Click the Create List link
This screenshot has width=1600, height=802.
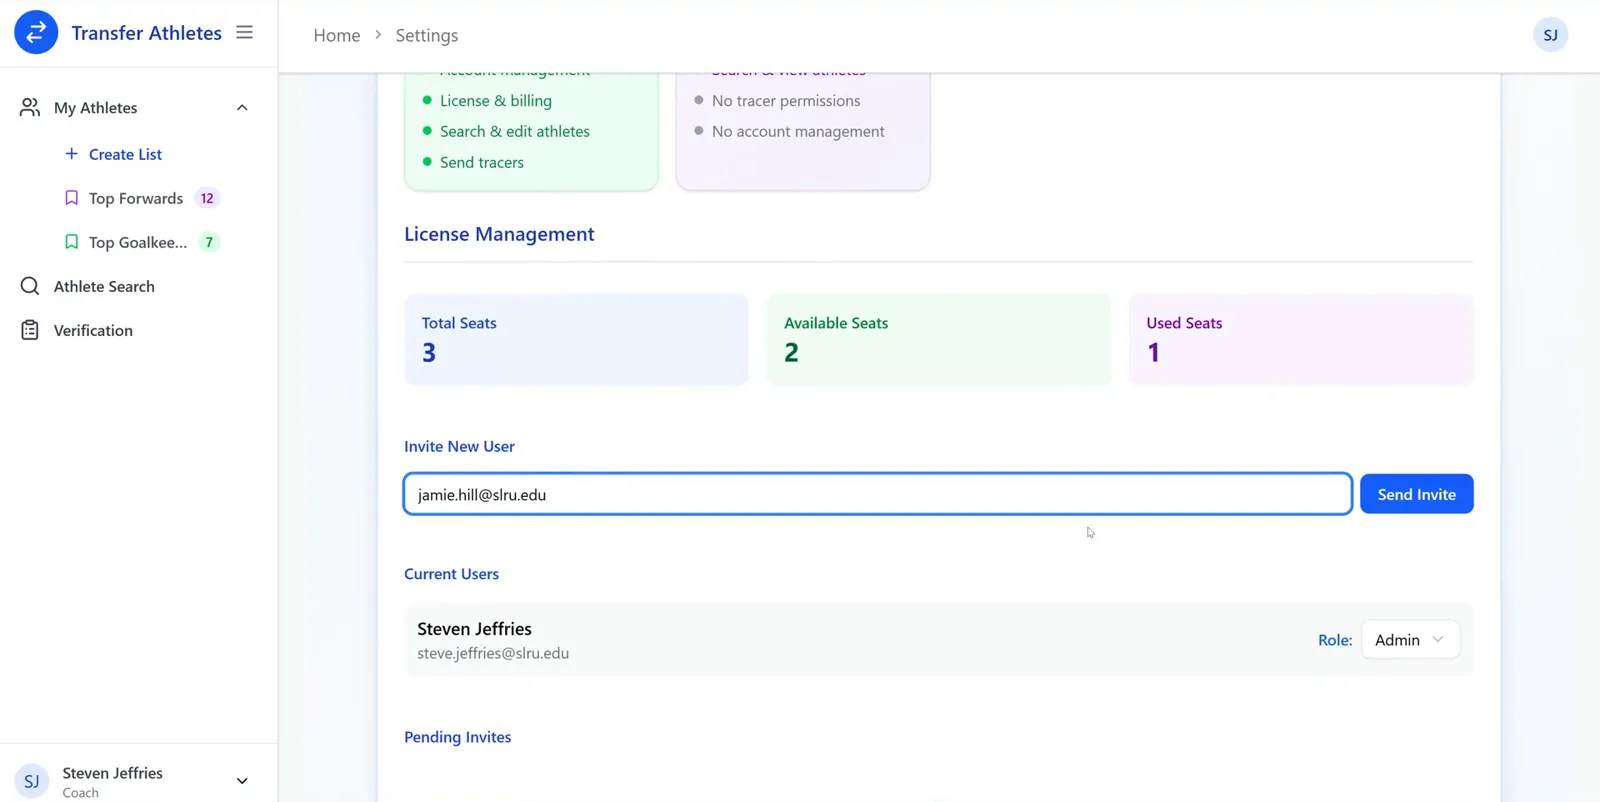coord(125,154)
